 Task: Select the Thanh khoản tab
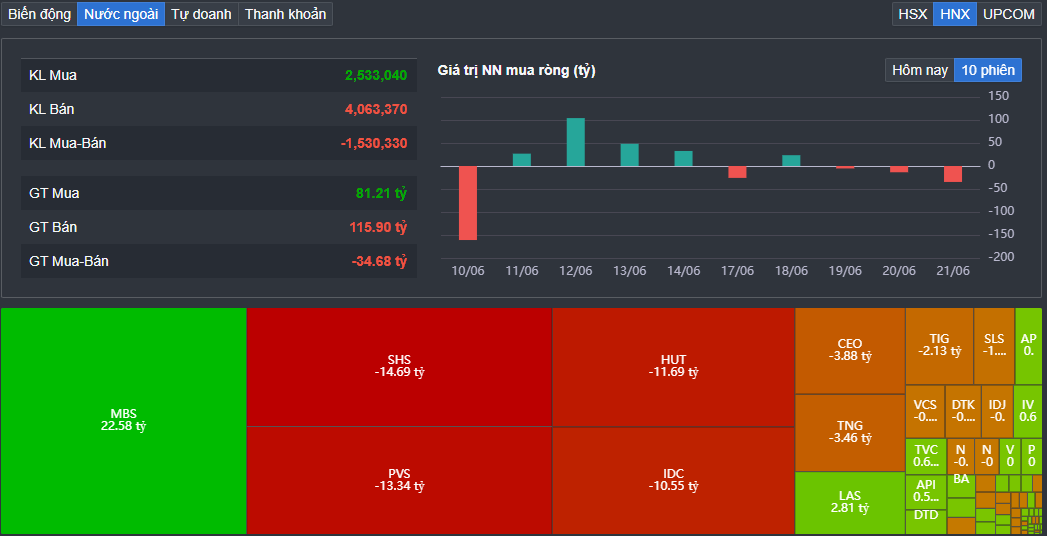(x=285, y=14)
